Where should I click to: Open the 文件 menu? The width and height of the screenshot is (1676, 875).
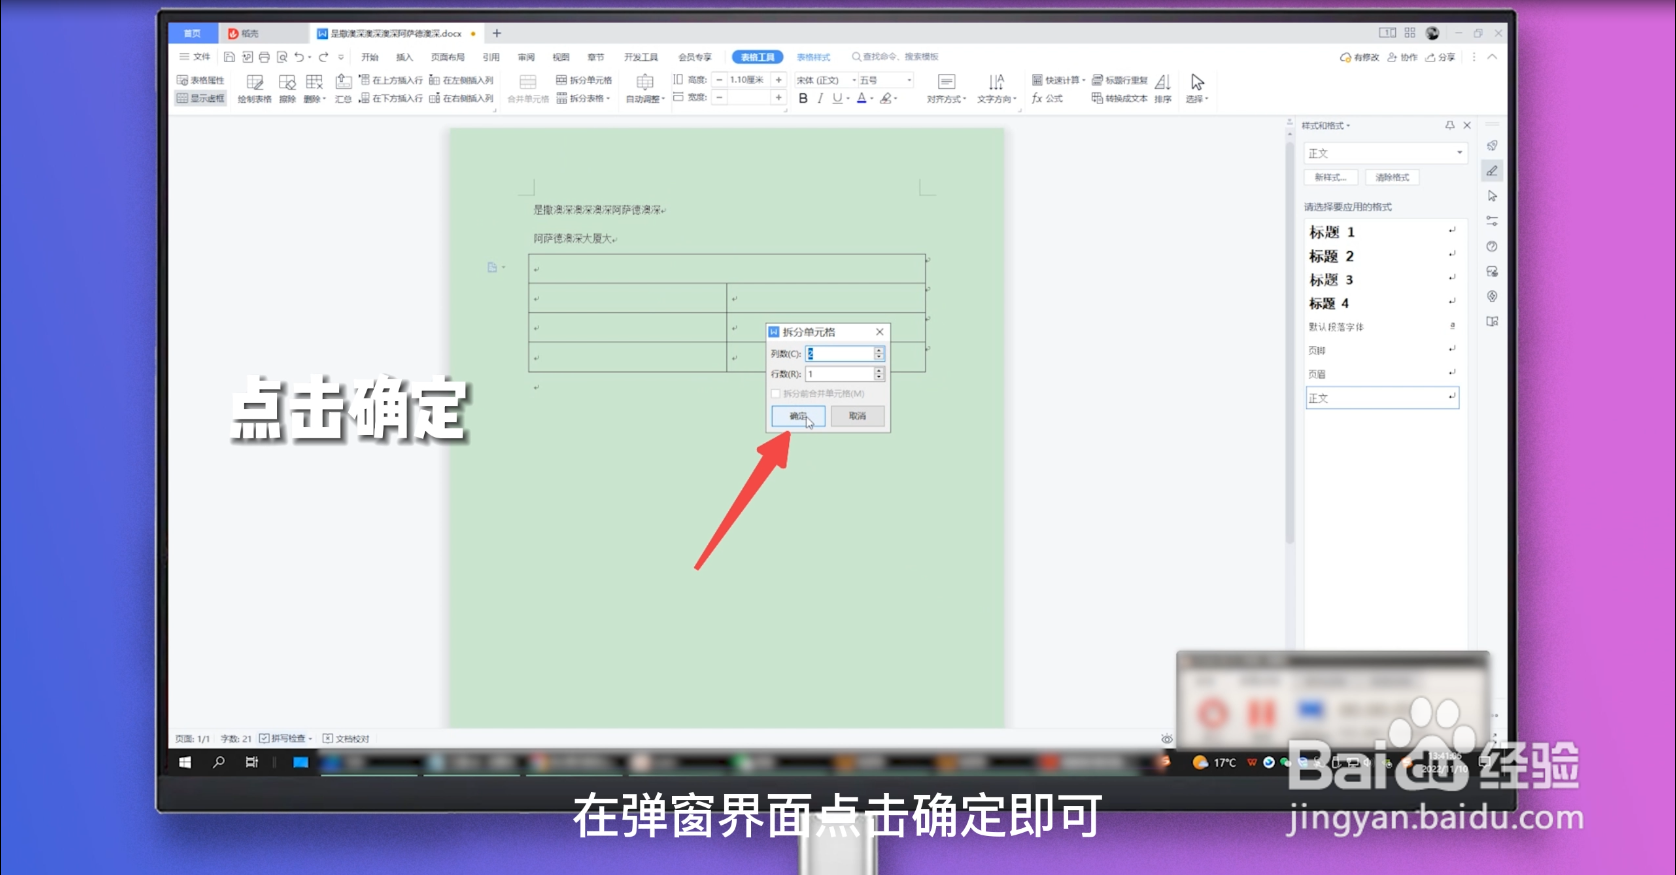(195, 57)
